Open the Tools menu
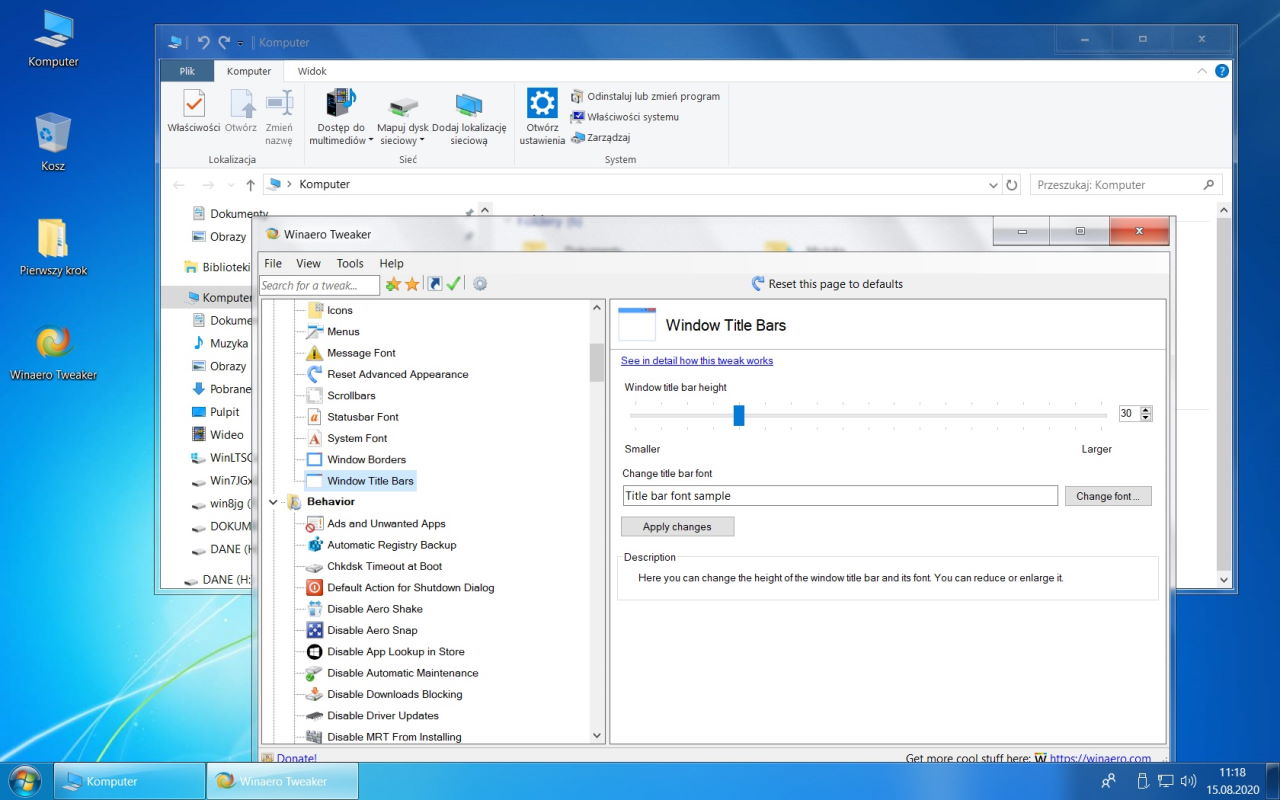 350,263
